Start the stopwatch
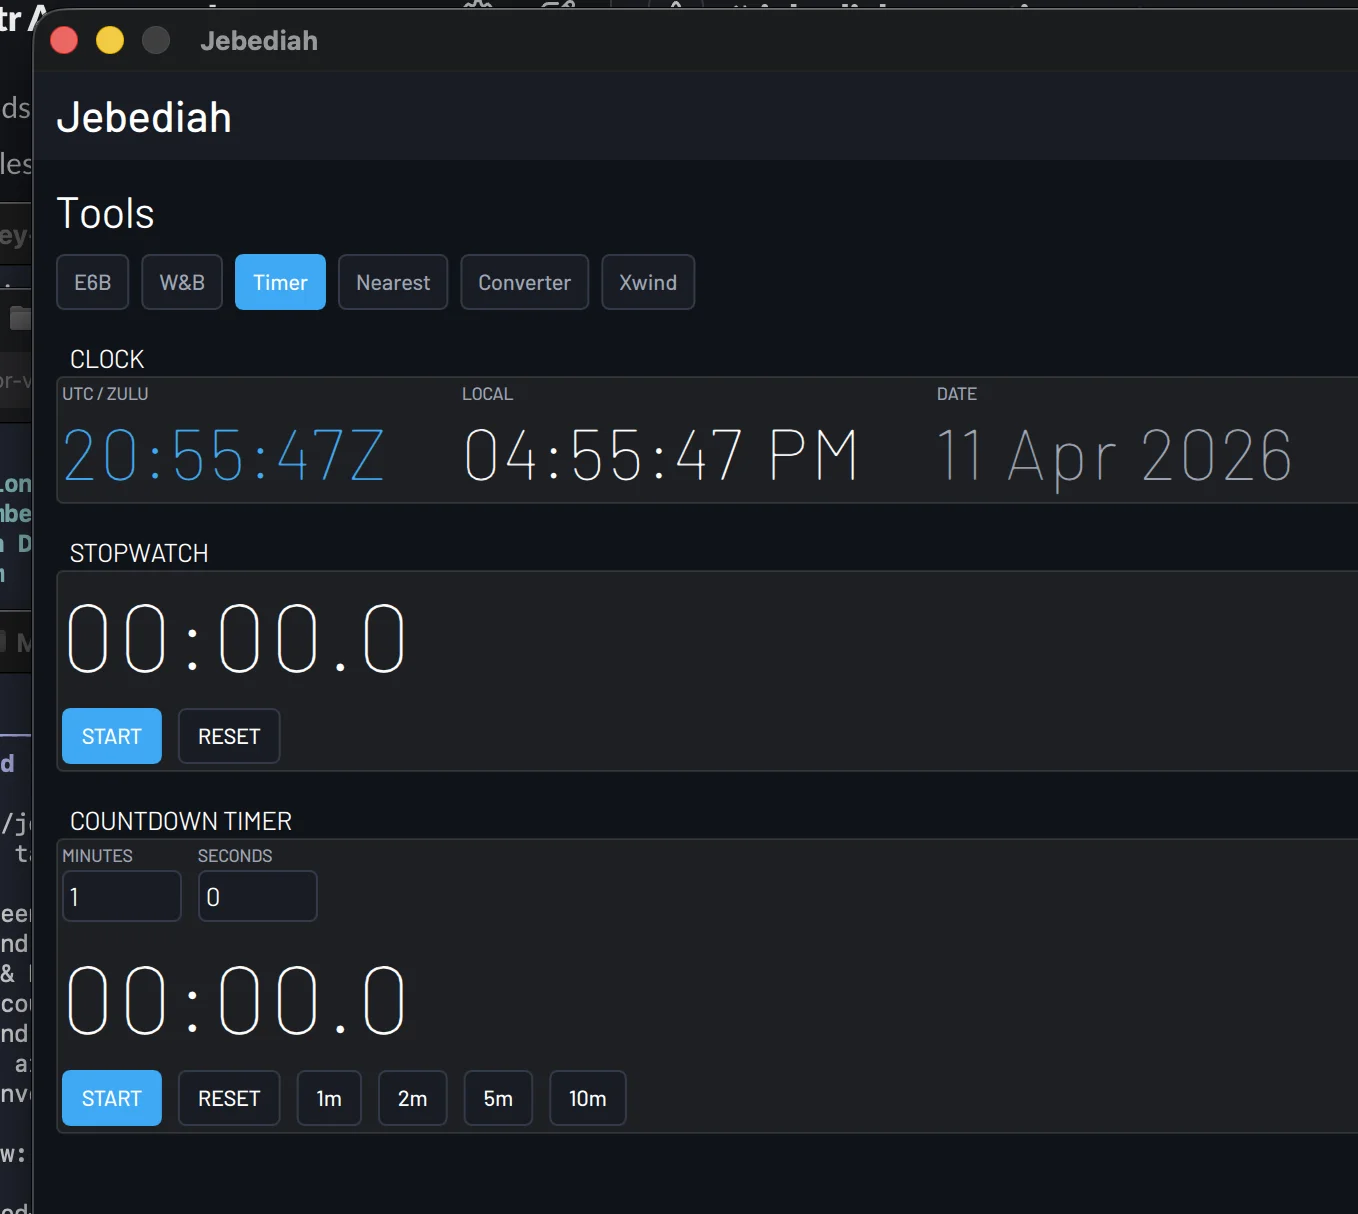Viewport: 1358px width, 1214px height. tap(110, 736)
